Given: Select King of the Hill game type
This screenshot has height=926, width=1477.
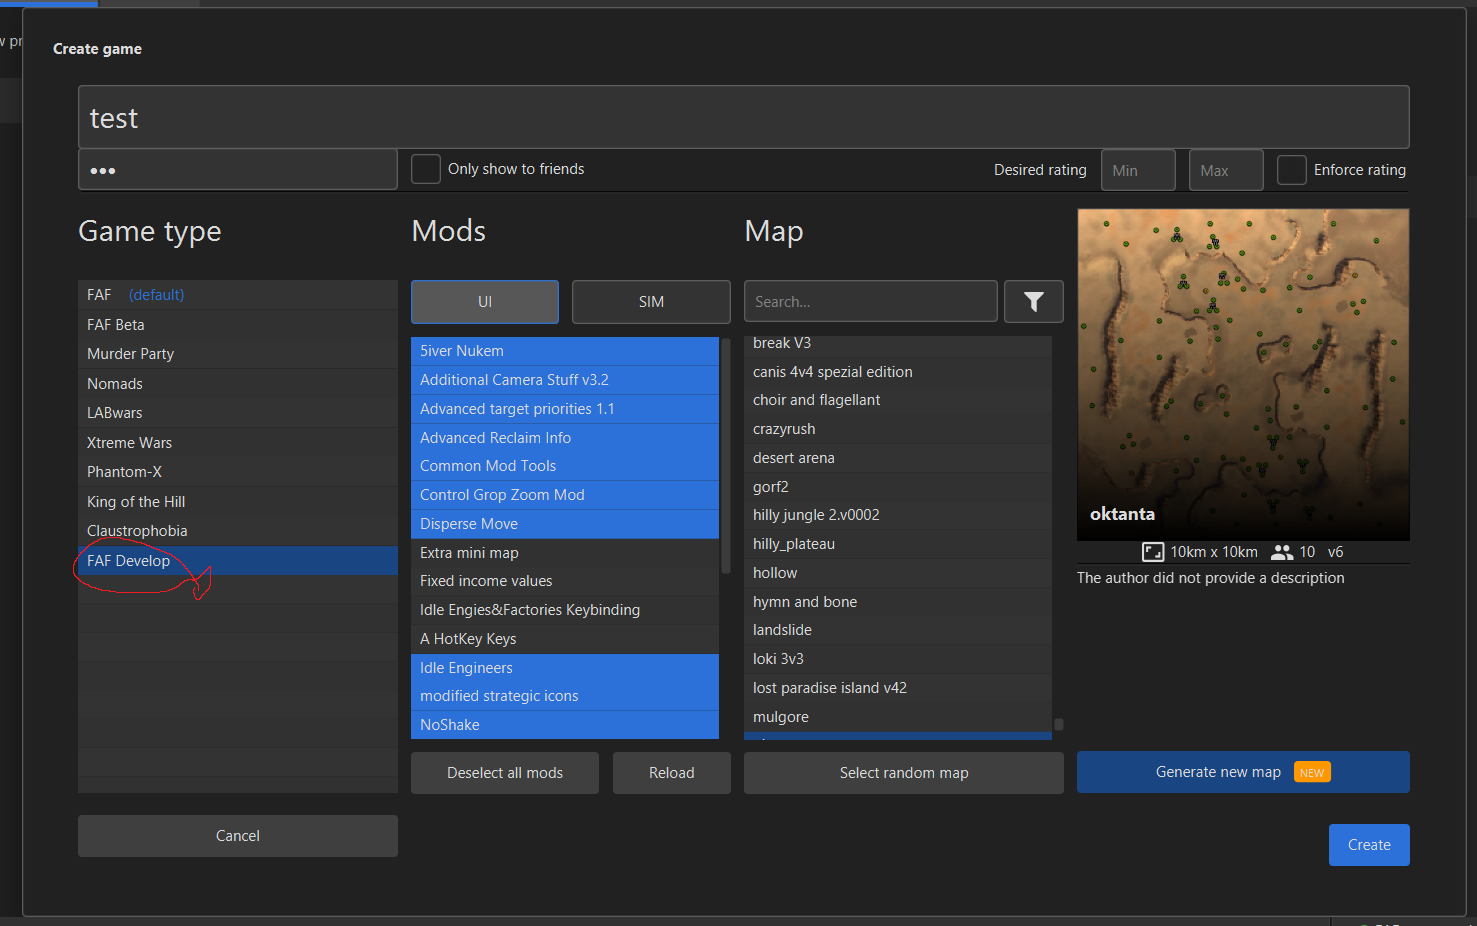Looking at the screenshot, I should (x=238, y=502).
